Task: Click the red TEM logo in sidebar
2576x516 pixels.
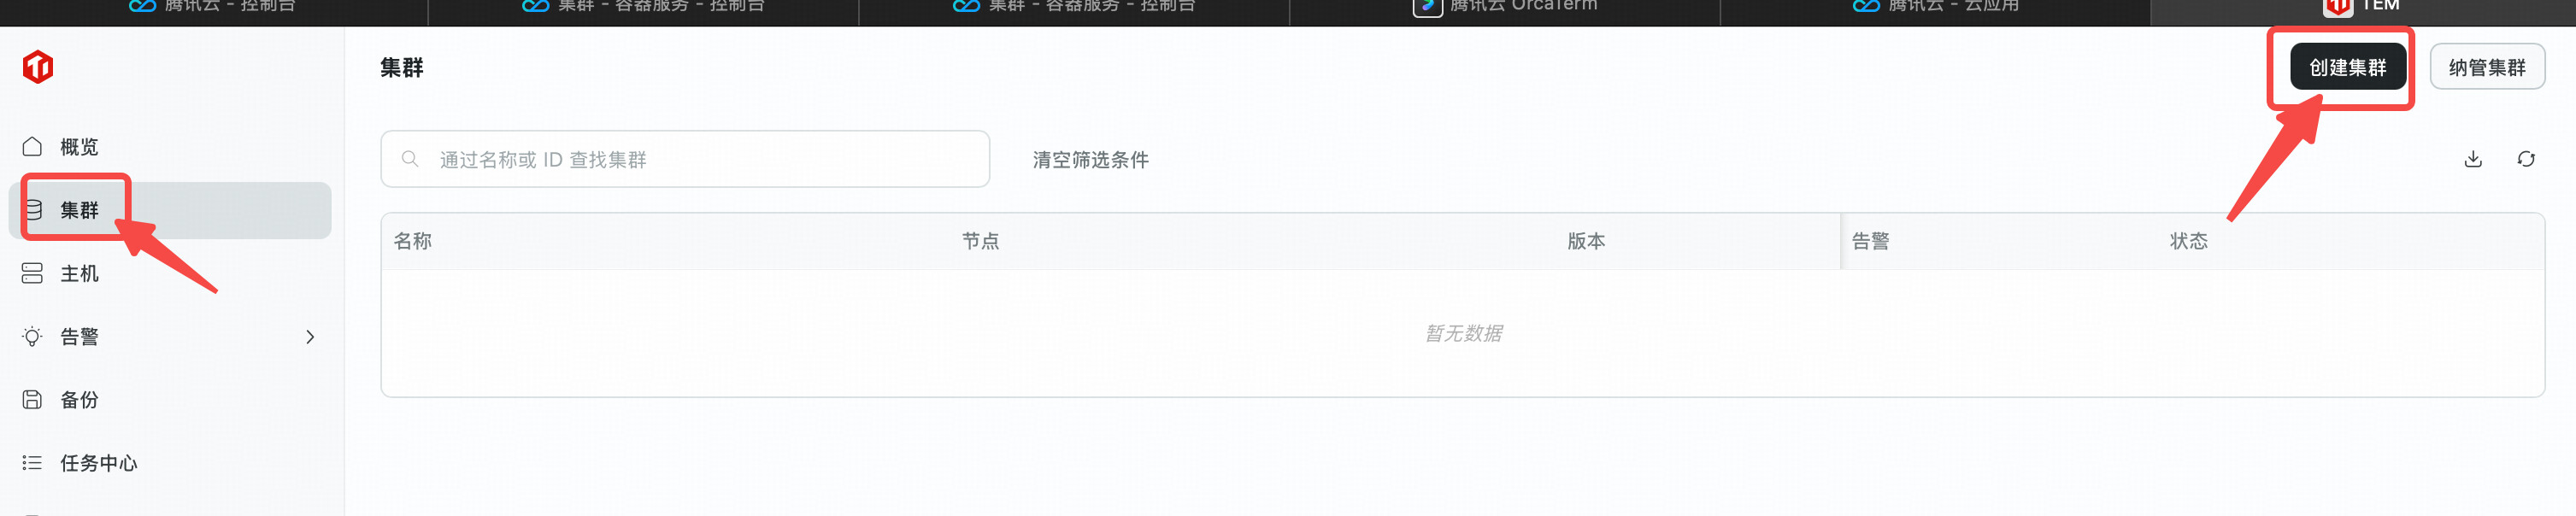Action: 38,67
